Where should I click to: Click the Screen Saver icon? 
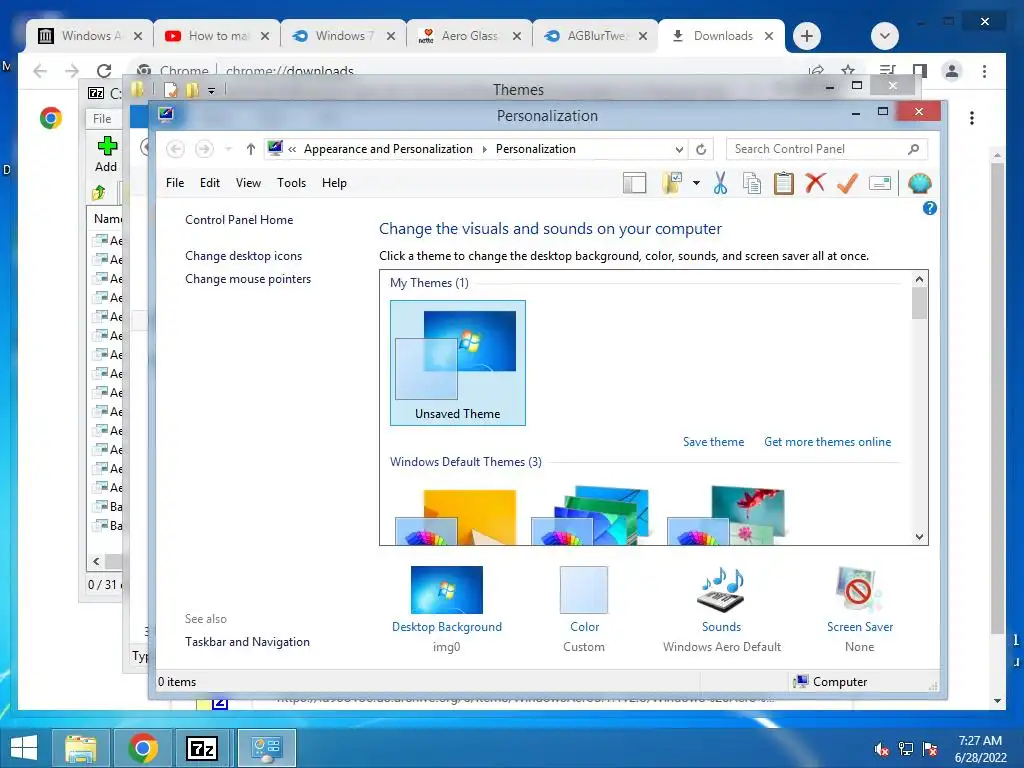(859, 590)
